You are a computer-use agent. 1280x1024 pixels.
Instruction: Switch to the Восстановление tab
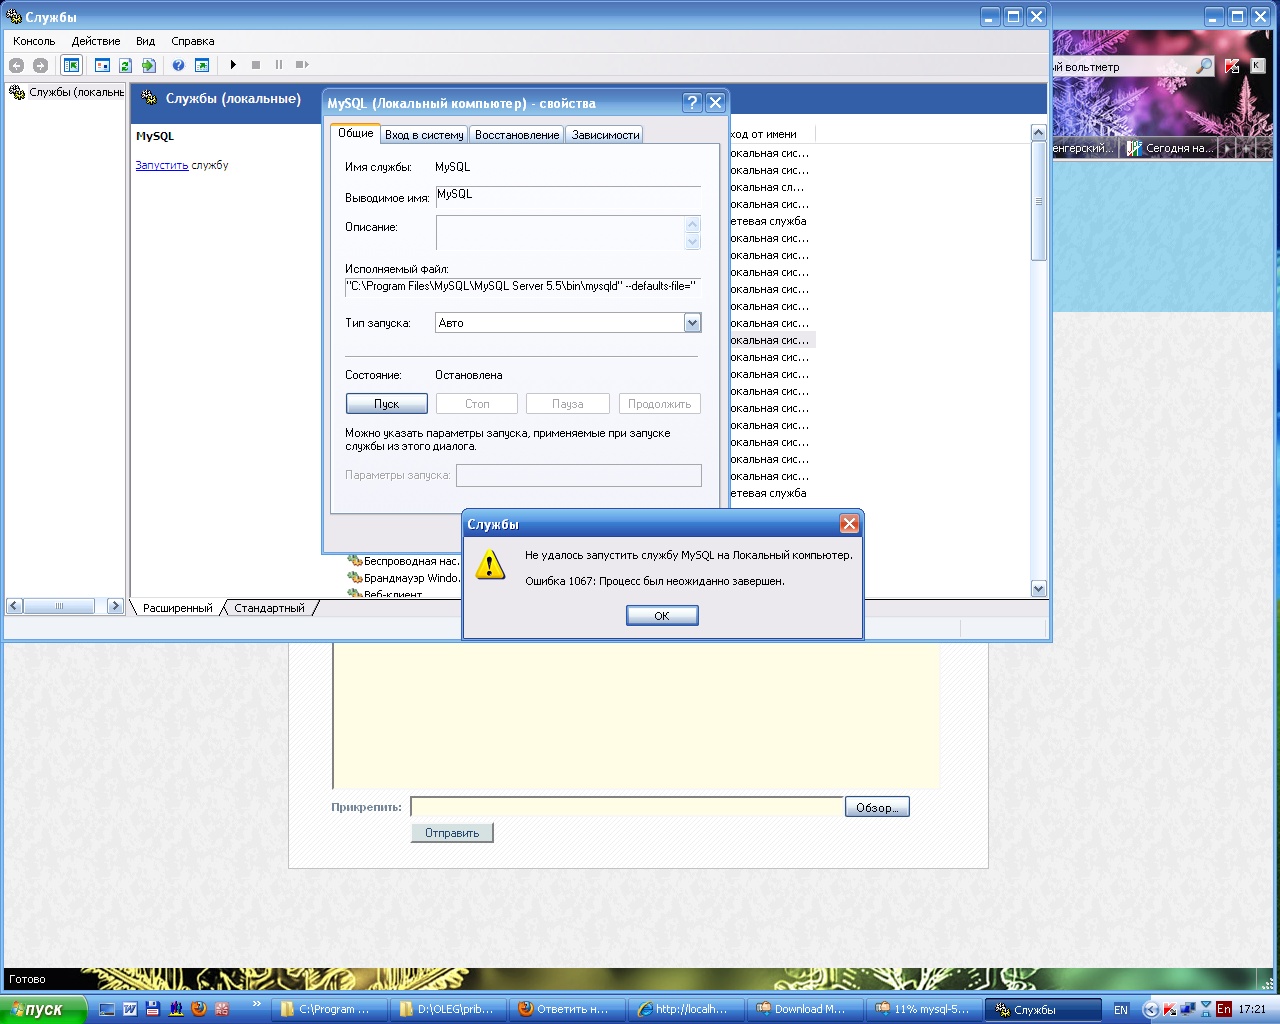tap(517, 135)
